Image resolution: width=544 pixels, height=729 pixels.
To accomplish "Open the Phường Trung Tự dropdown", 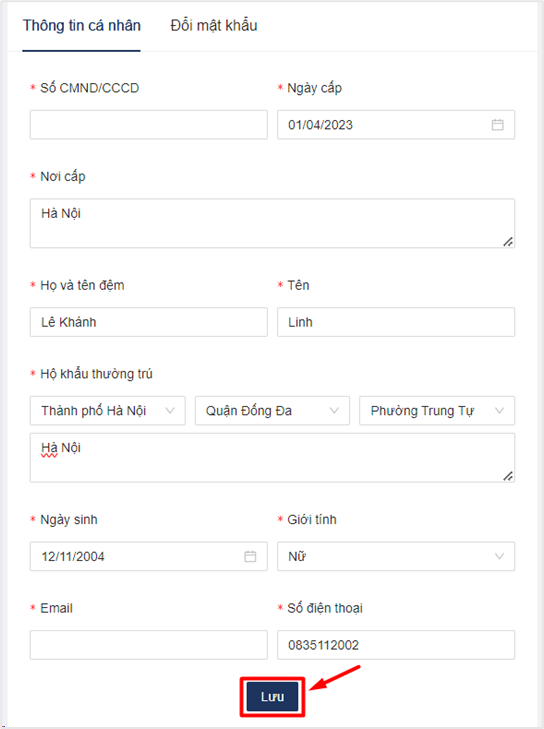I will point(437,411).
